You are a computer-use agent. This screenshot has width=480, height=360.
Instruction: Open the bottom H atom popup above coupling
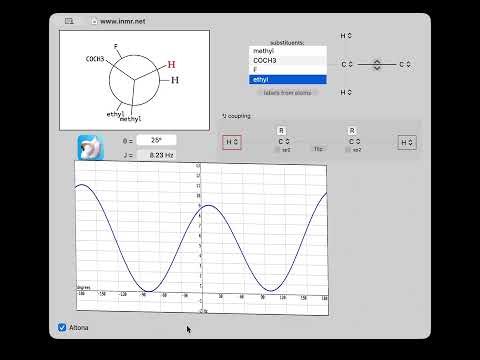coord(346,92)
